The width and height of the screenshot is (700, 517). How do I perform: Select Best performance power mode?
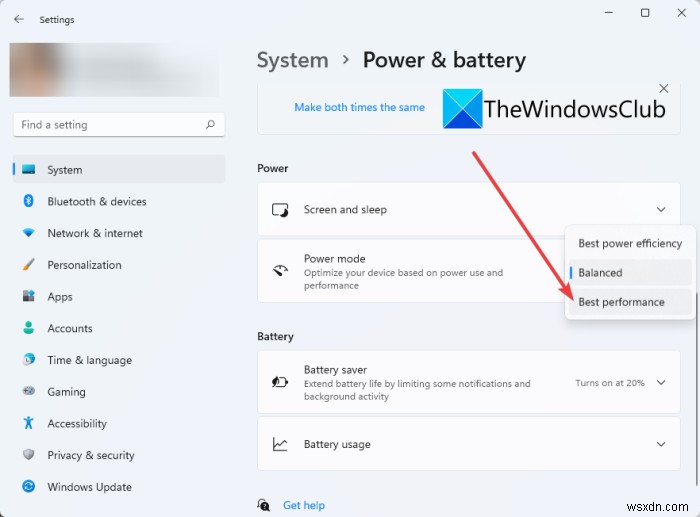(x=630, y=302)
